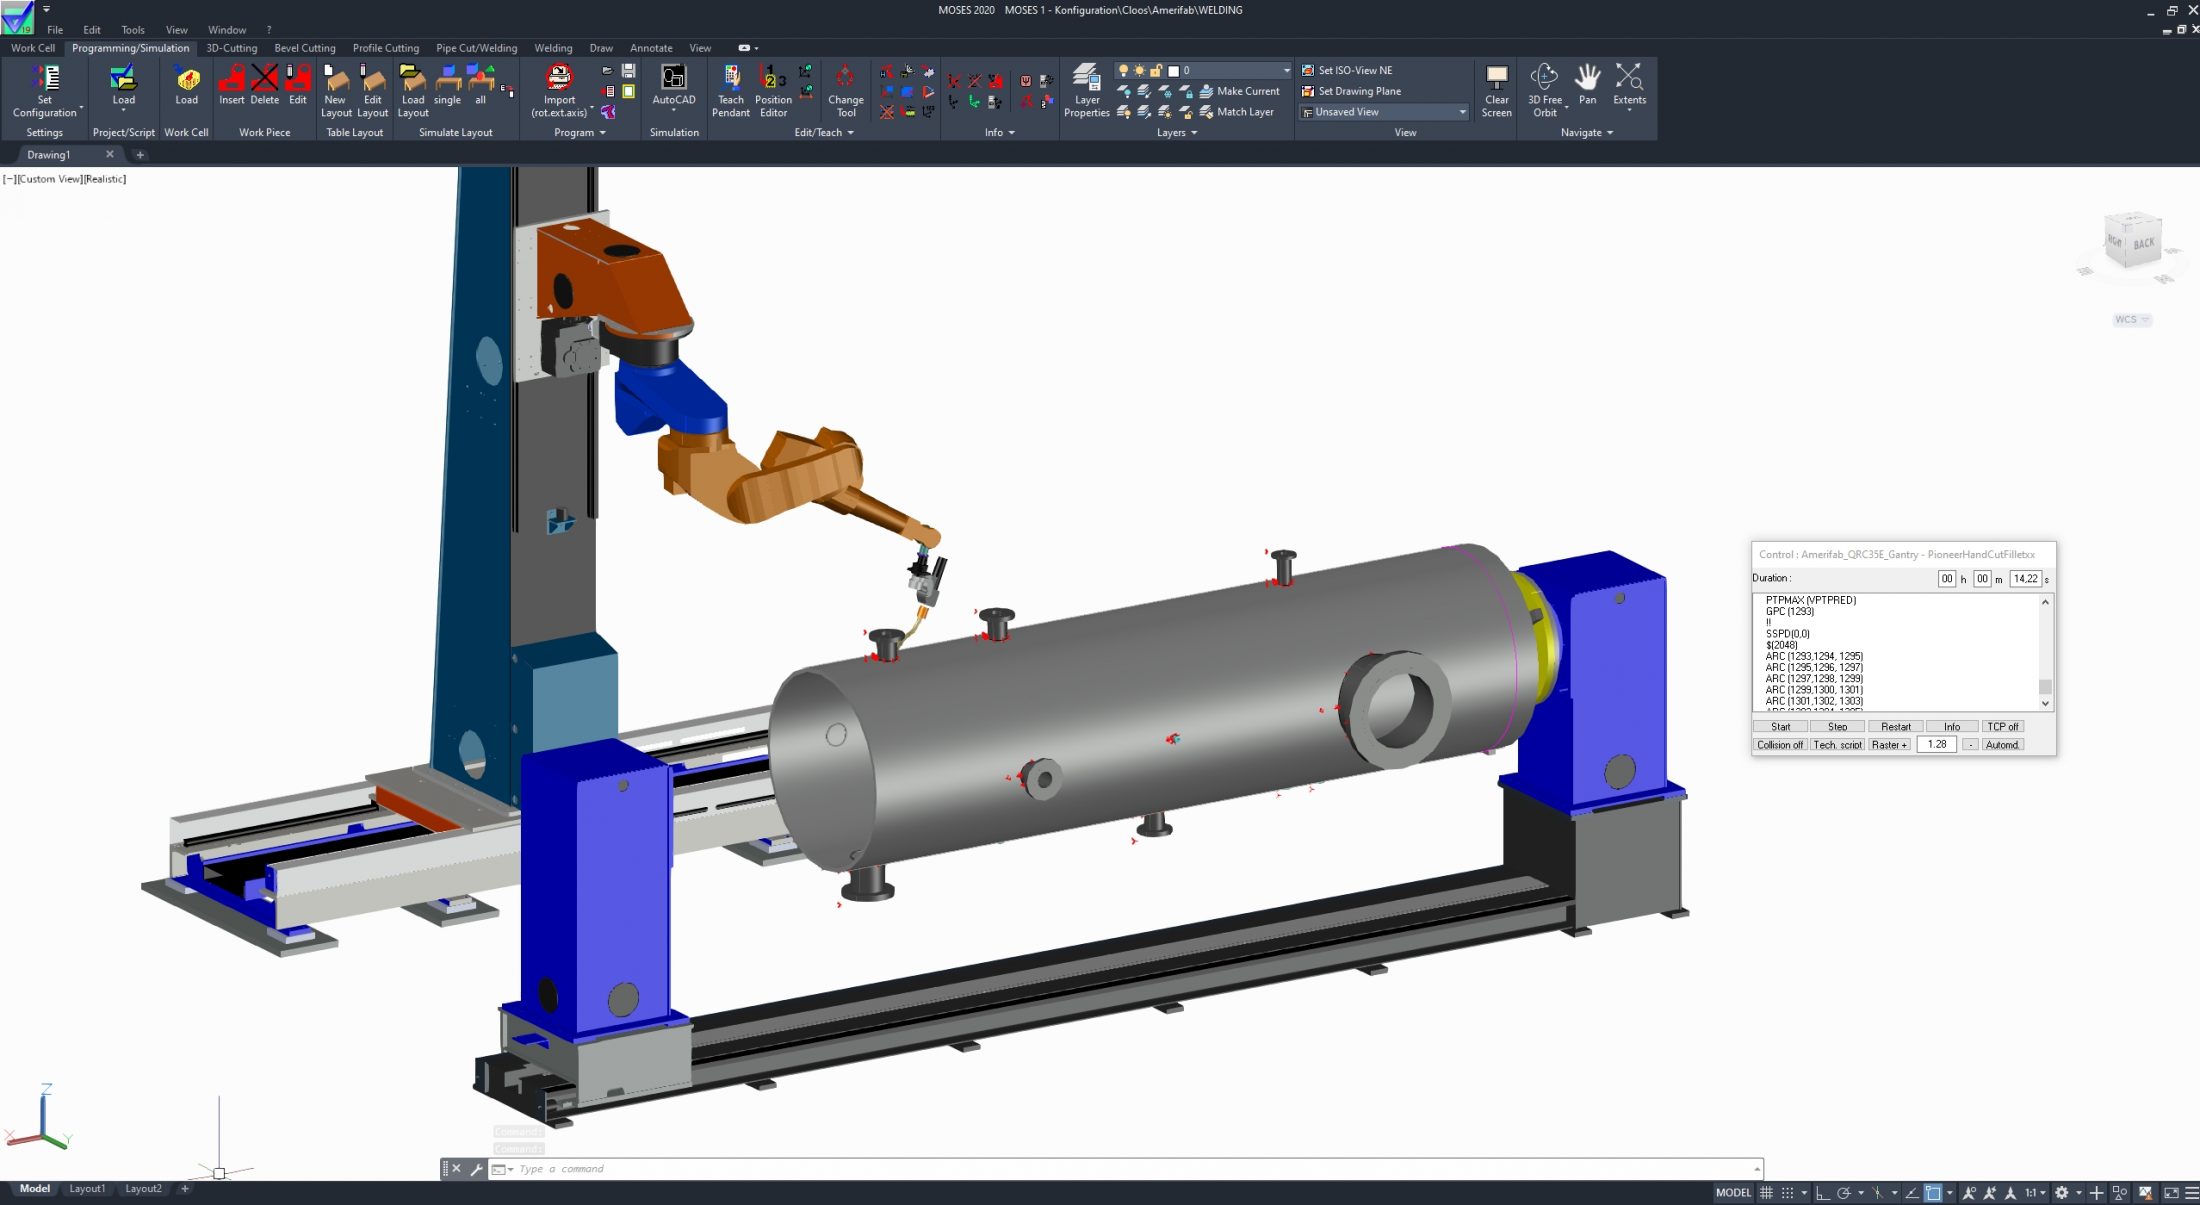Open the Tools menu
2200x1205 pixels.
(132, 30)
